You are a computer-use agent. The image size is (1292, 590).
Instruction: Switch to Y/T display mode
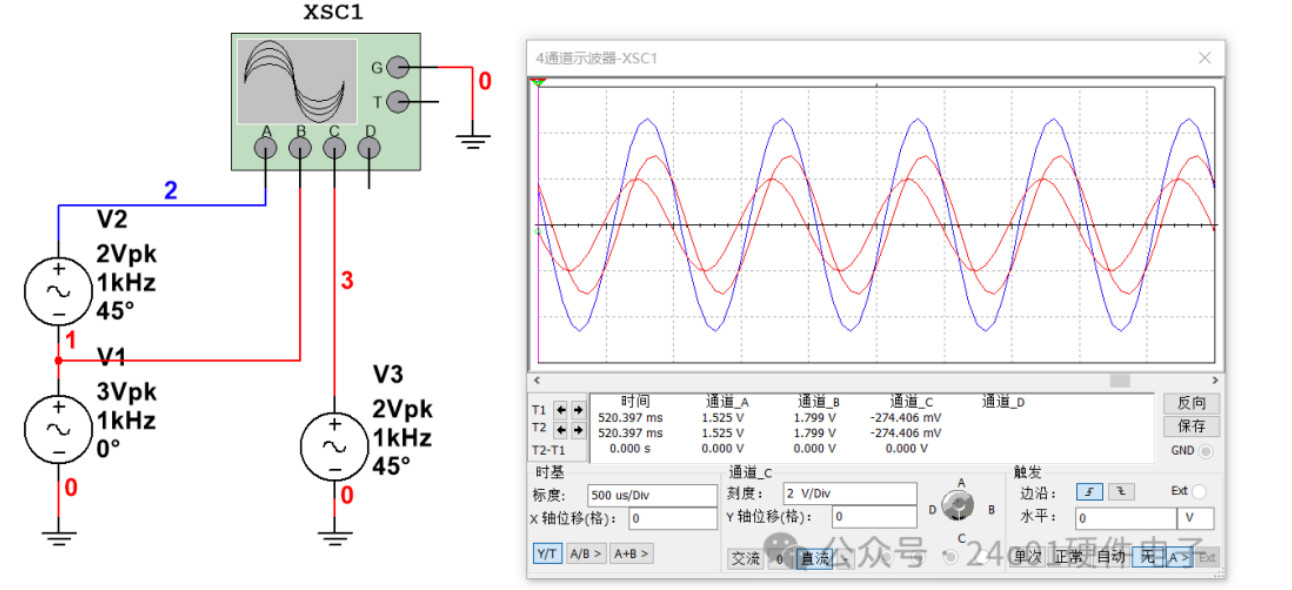(x=547, y=553)
